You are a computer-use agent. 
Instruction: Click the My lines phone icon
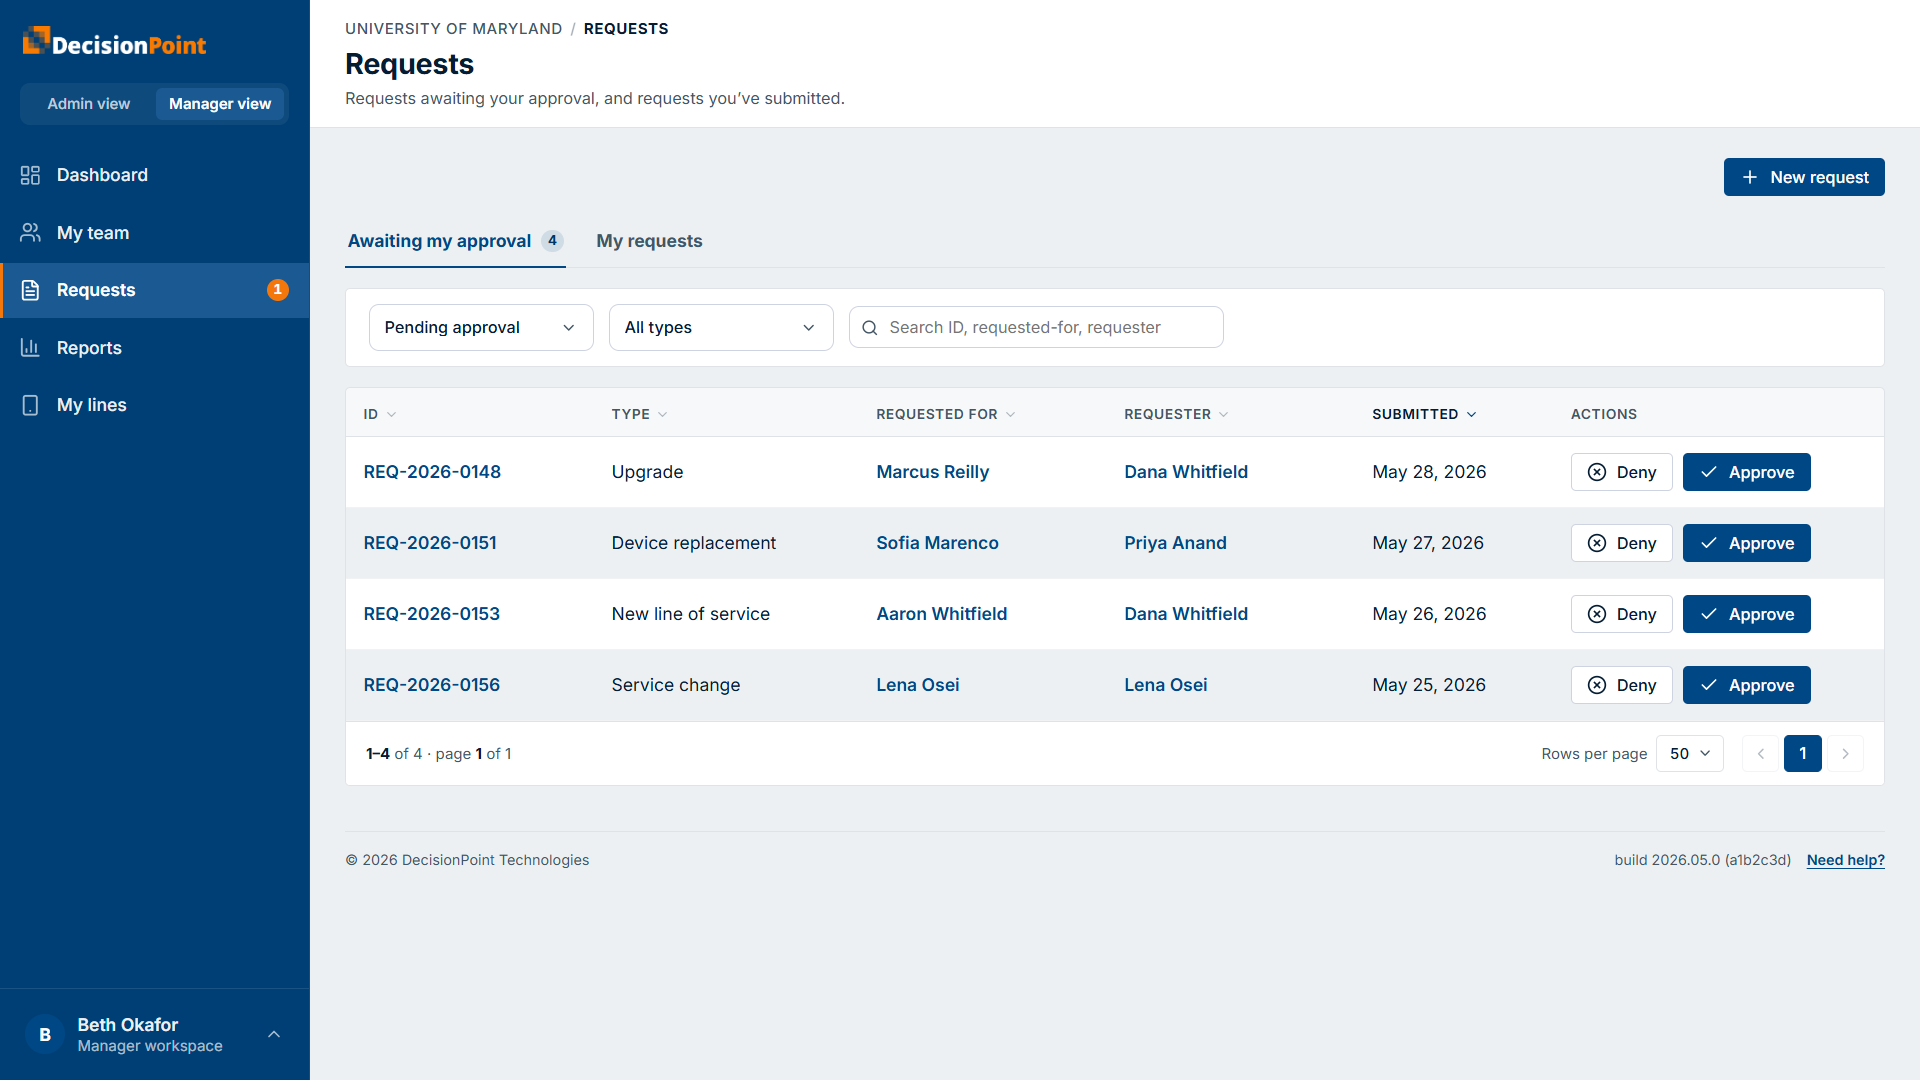click(x=30, y=405)
